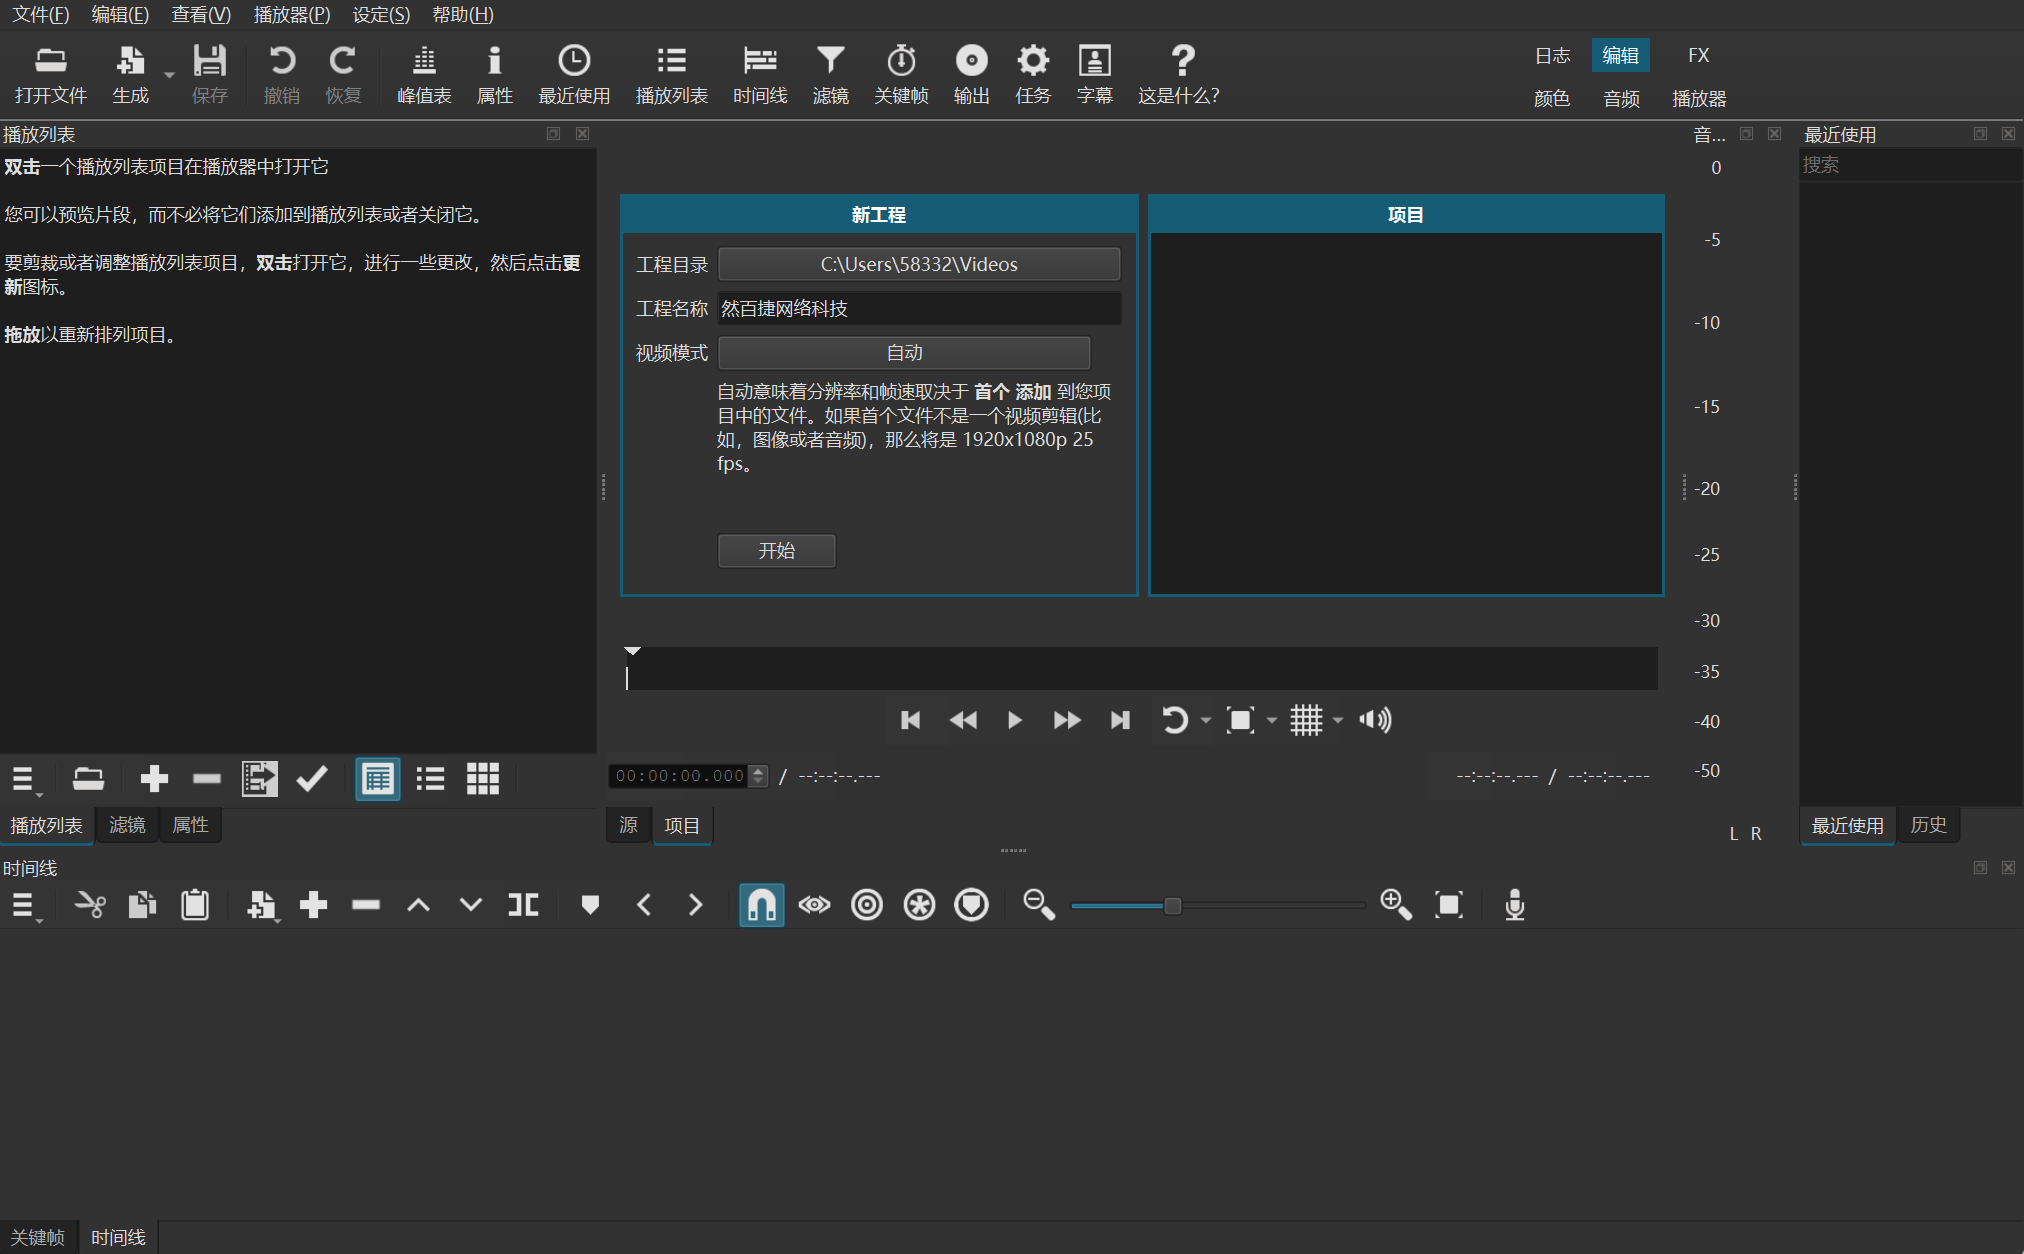Open the 查看(V) menu

click(201, 14)
